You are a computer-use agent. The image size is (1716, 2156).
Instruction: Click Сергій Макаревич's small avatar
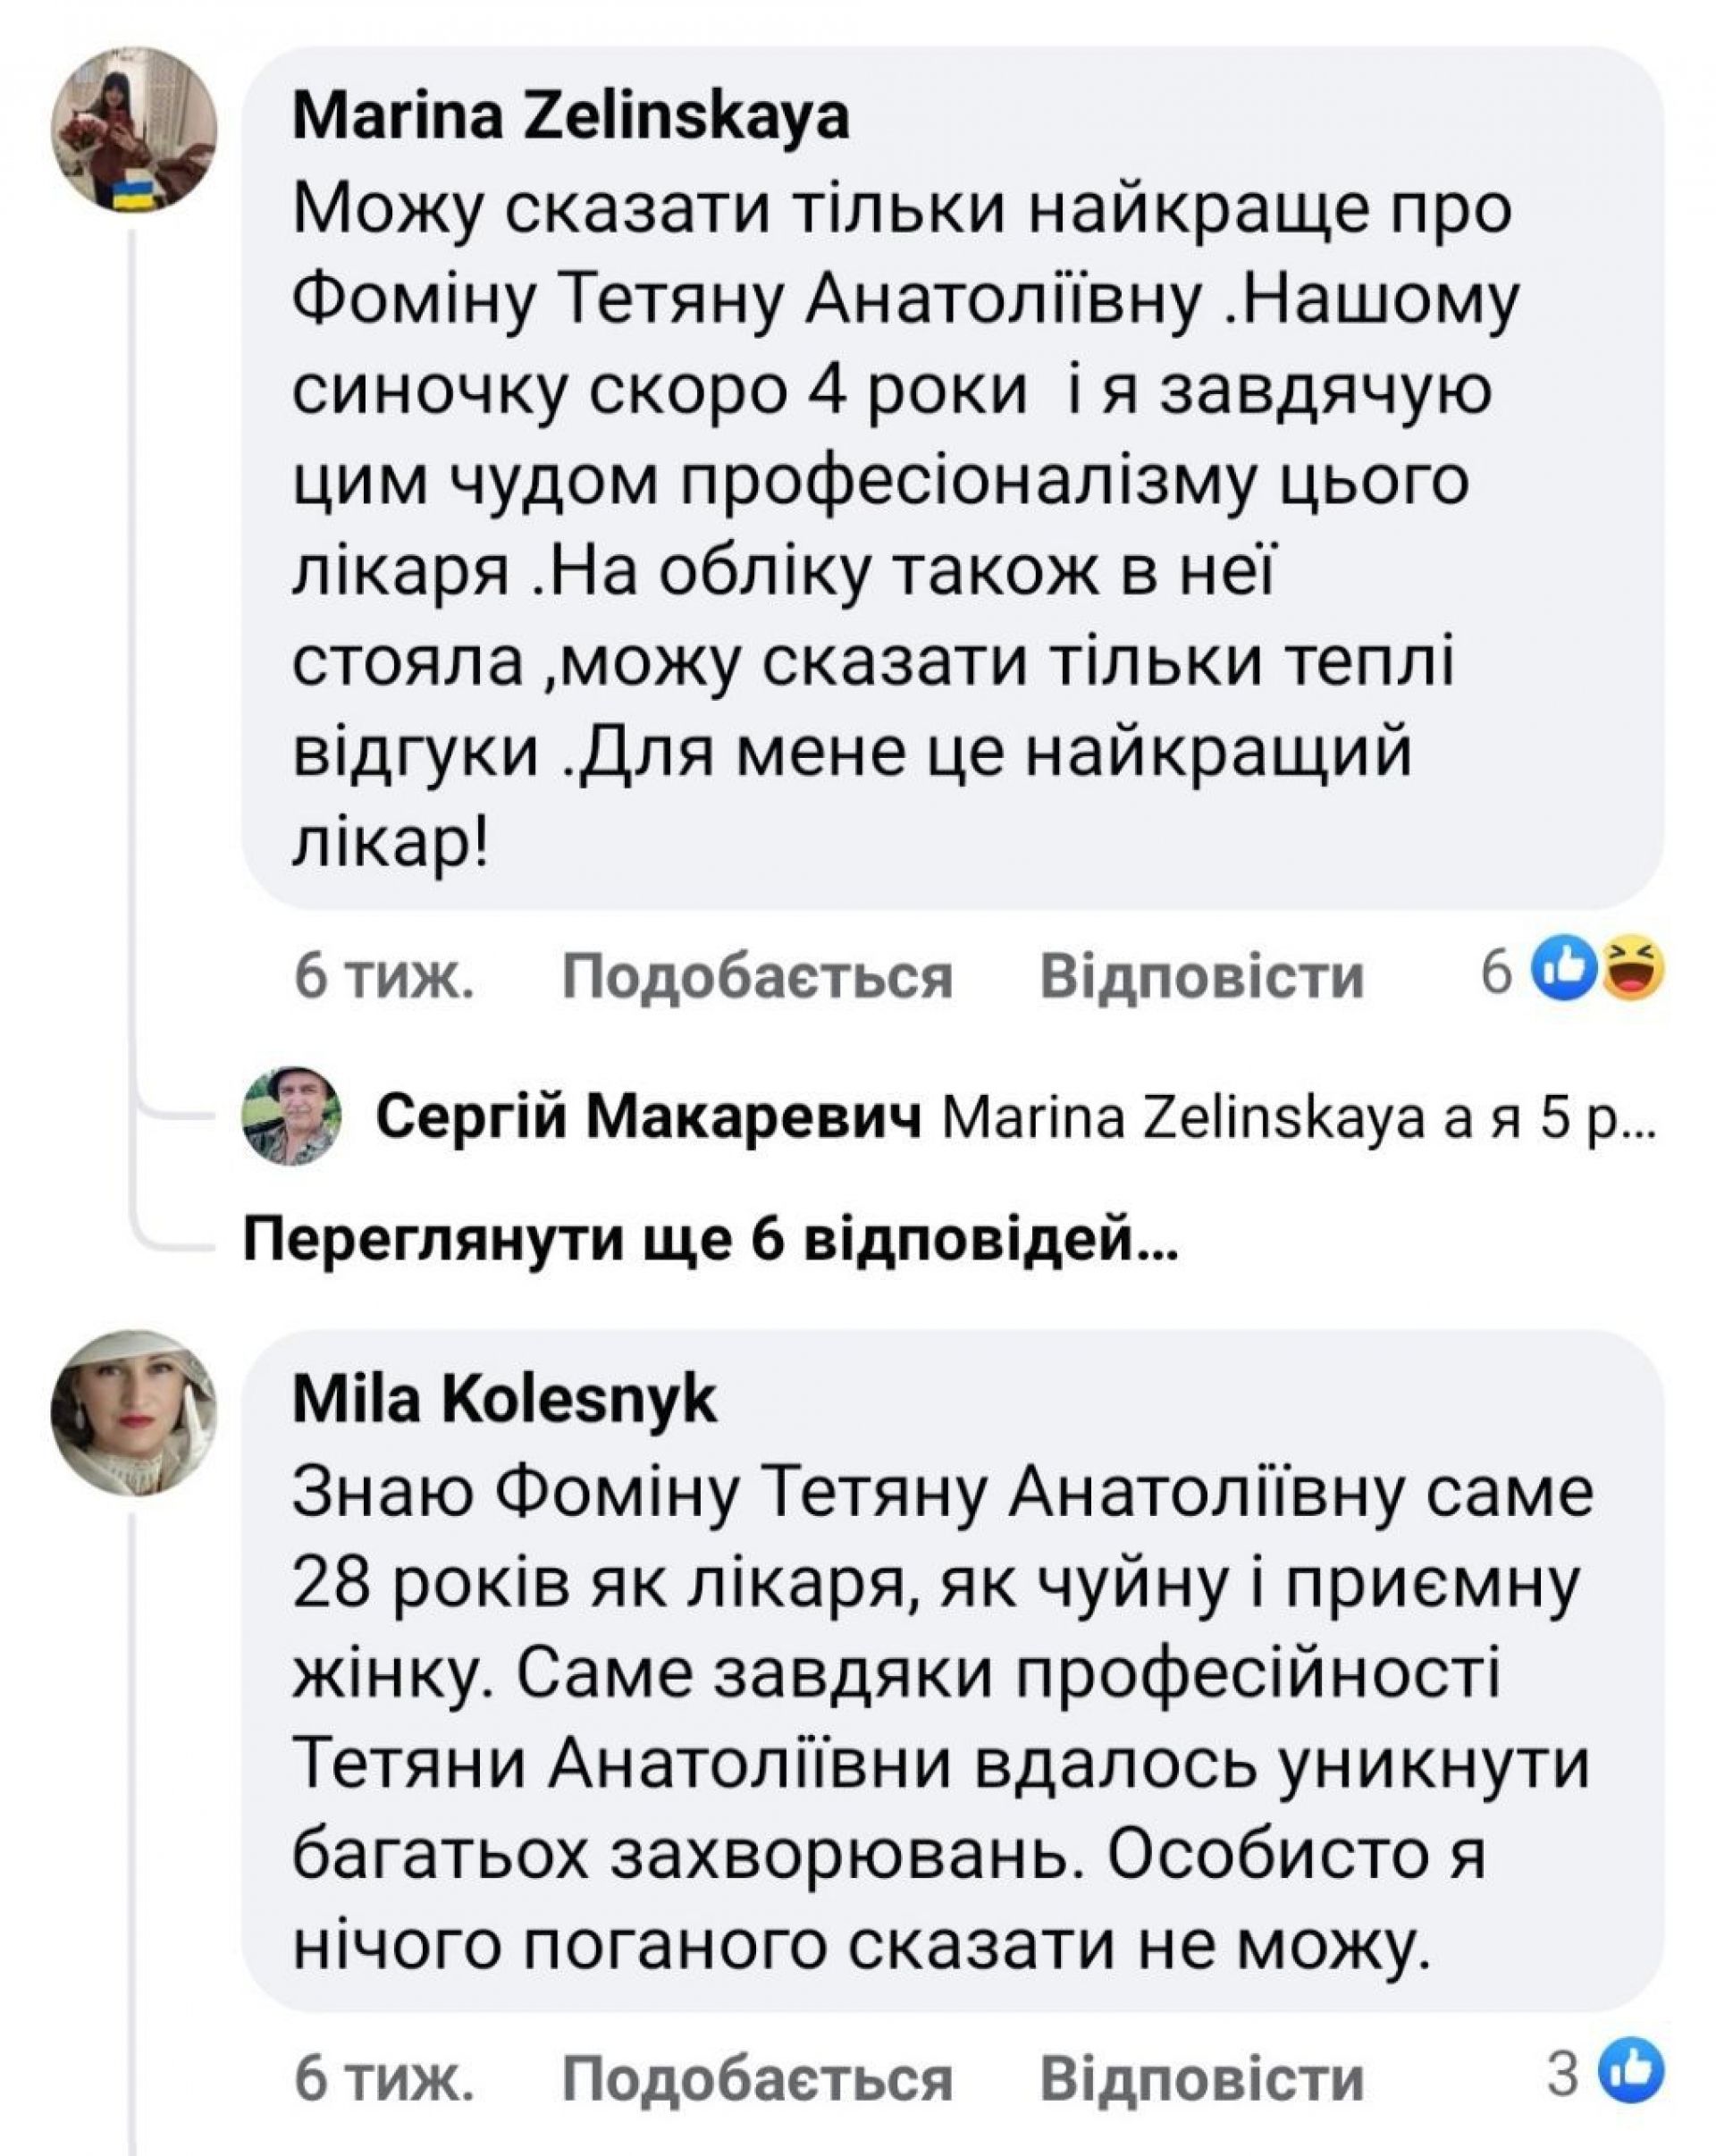pos(292,1116)
